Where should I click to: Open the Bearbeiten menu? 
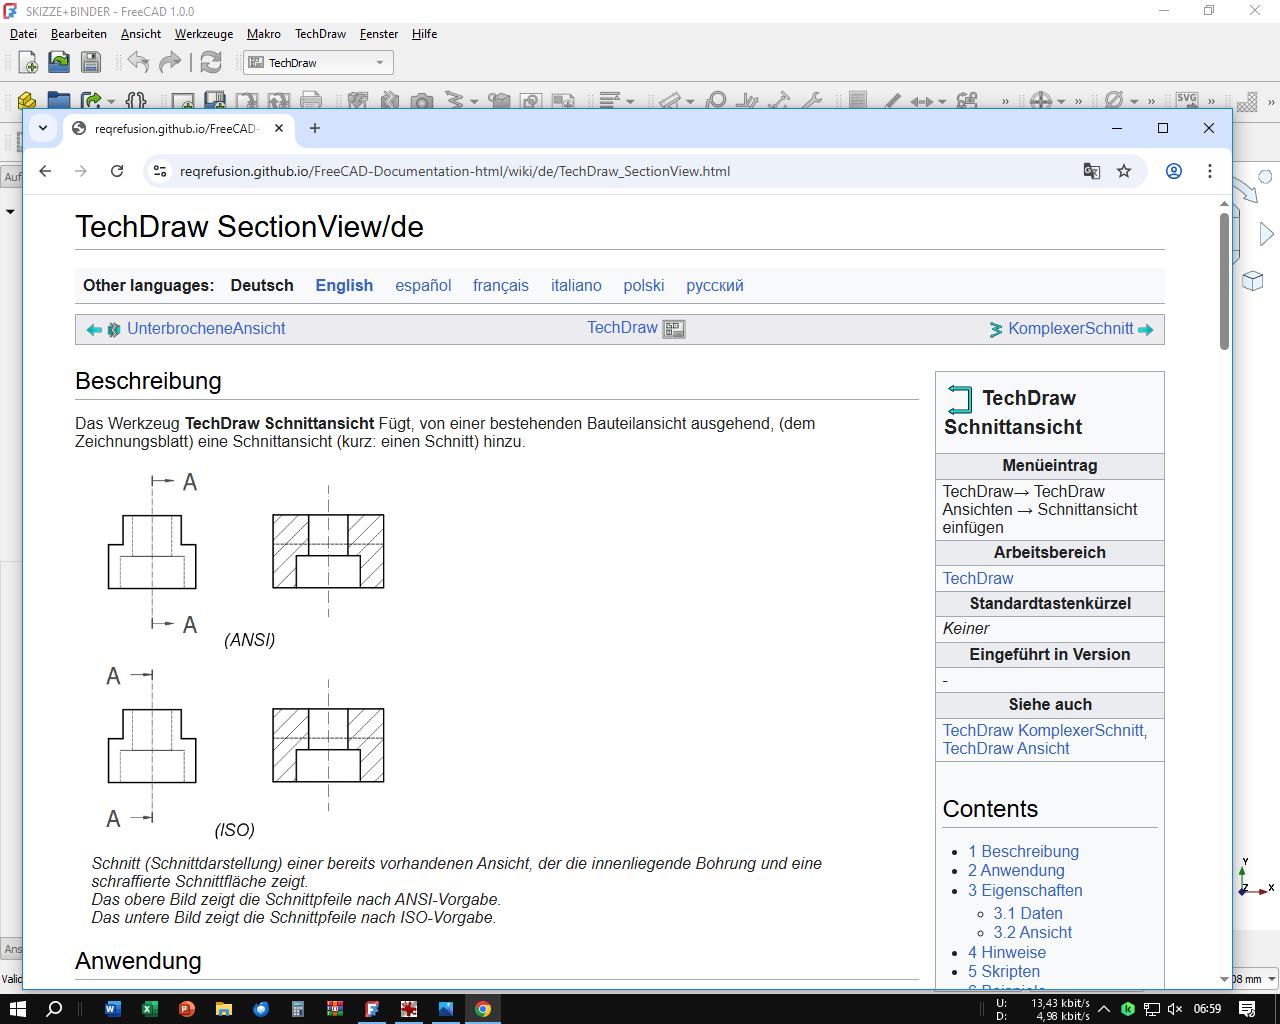point(79,34)
